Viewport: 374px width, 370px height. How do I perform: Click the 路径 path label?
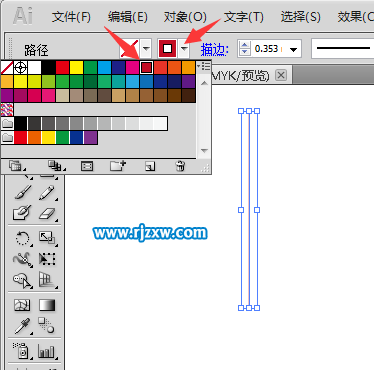(36, 51)
